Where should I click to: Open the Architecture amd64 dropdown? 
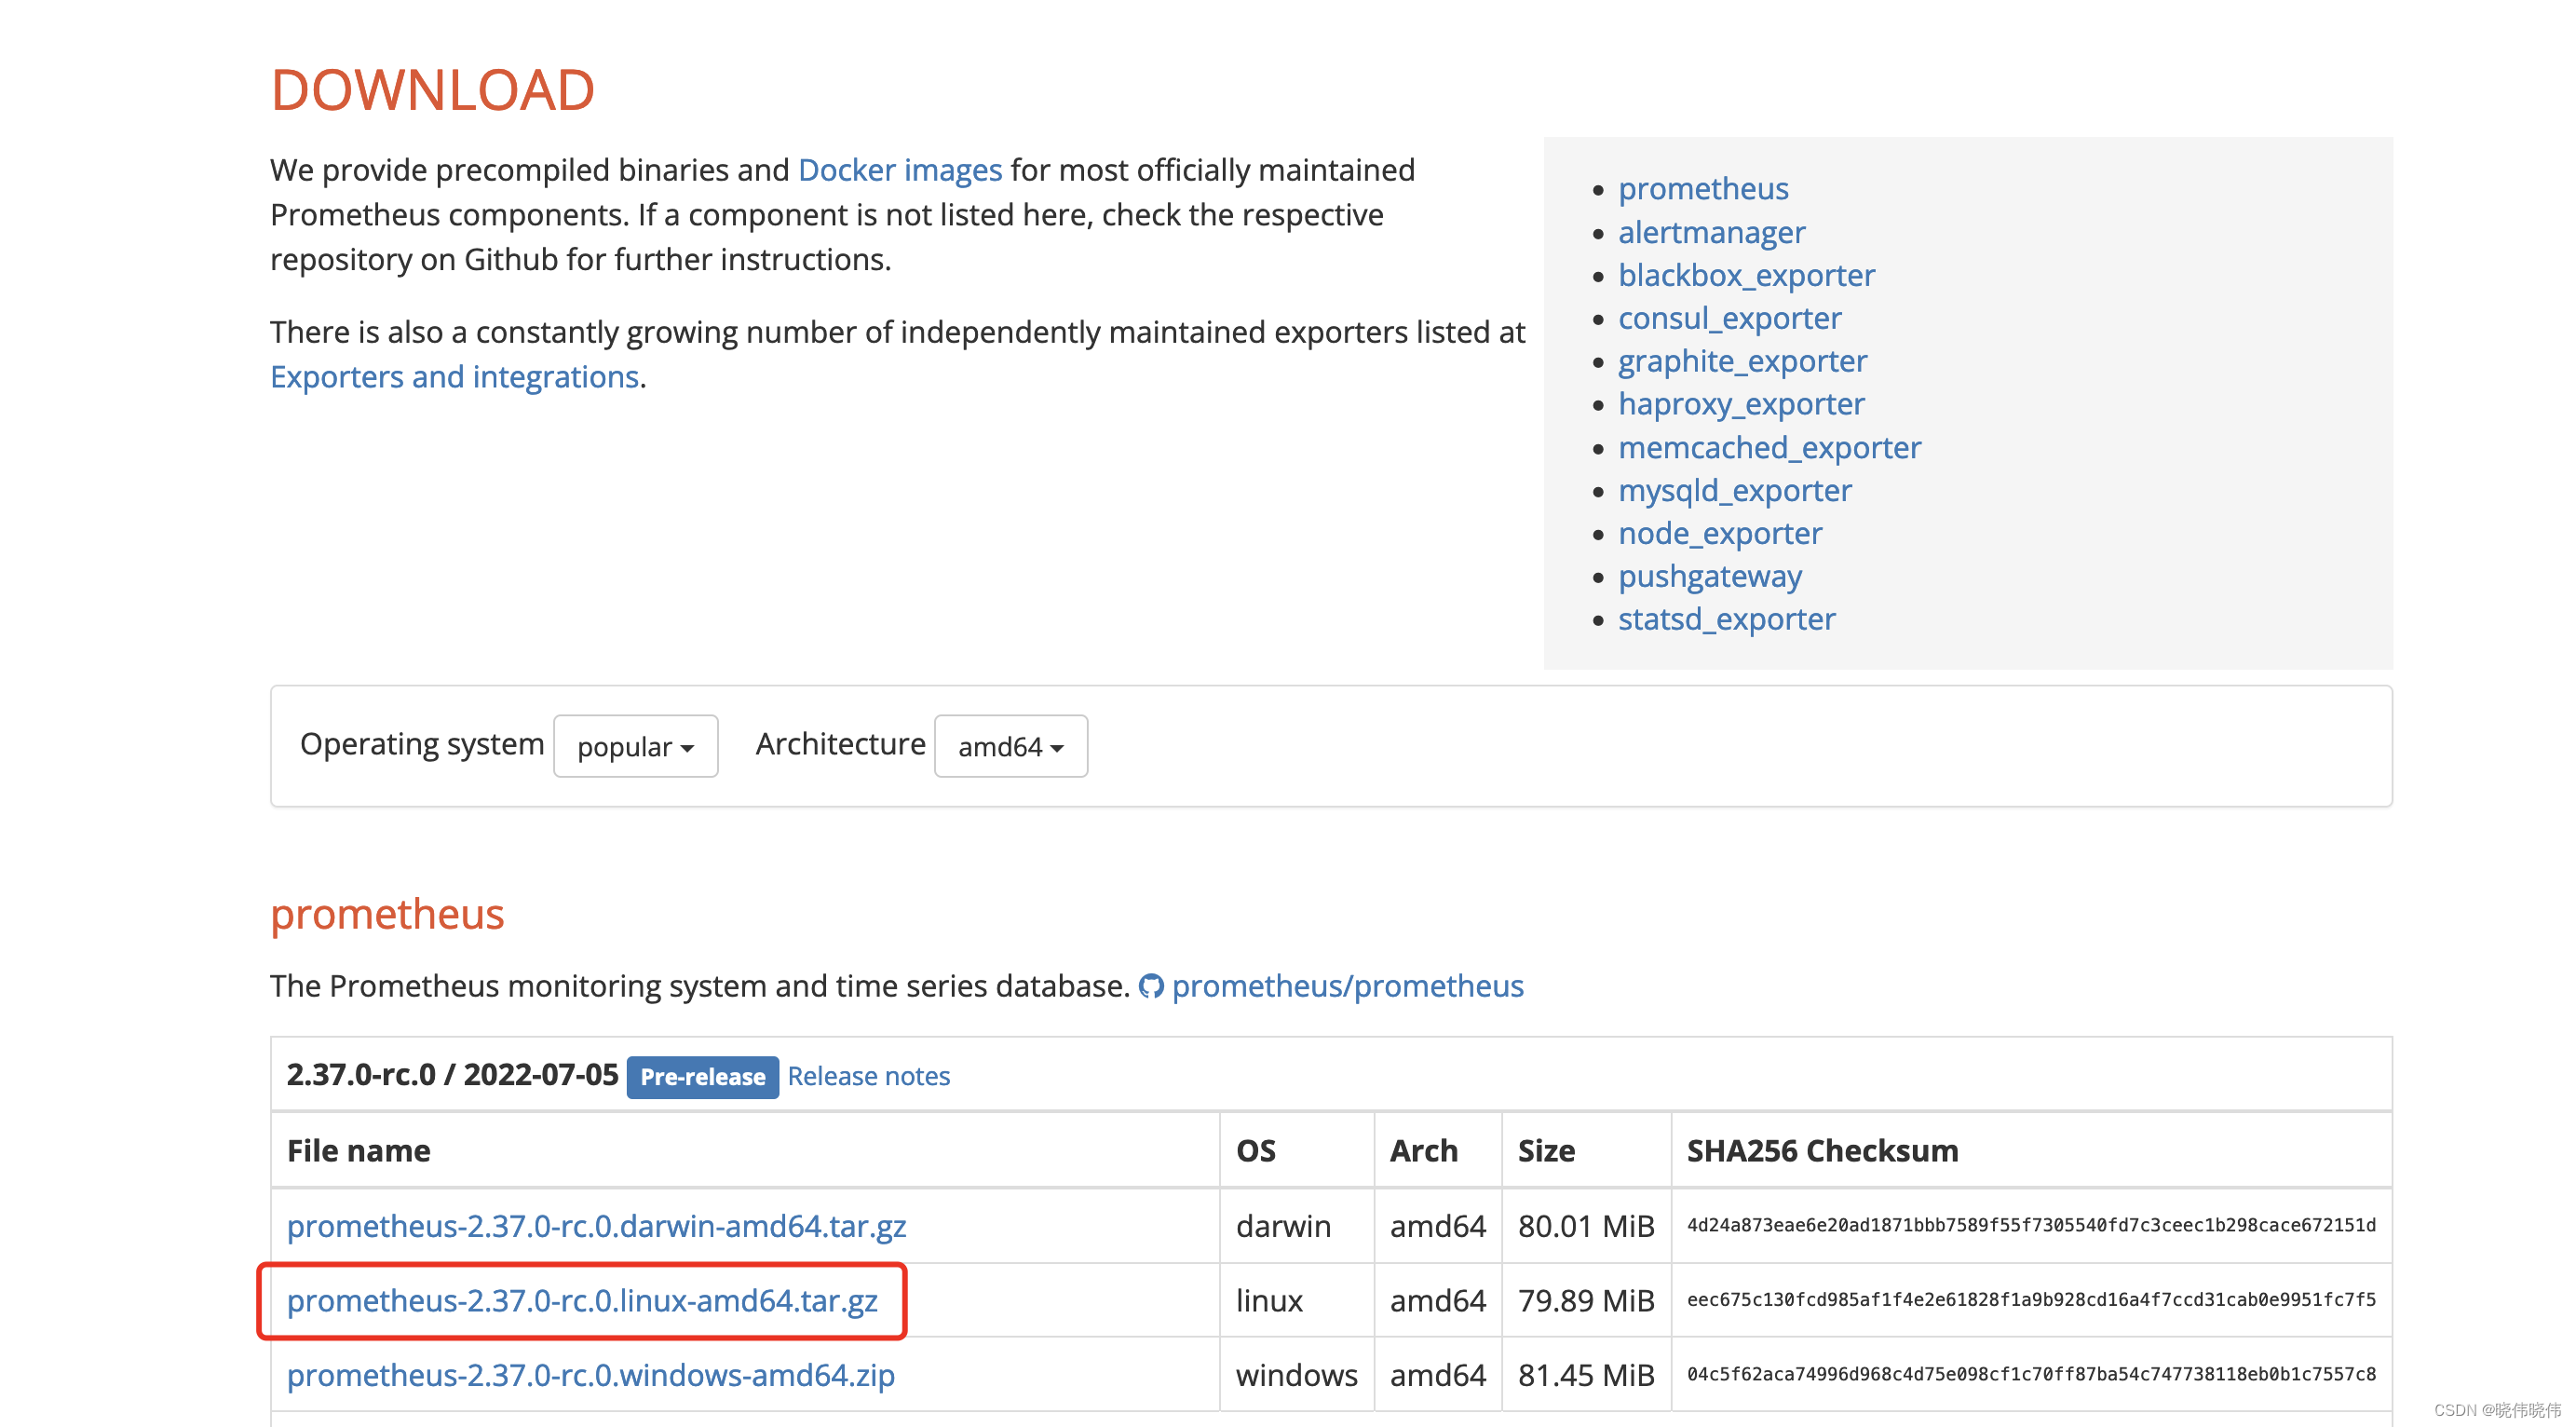coord(1010,746)
